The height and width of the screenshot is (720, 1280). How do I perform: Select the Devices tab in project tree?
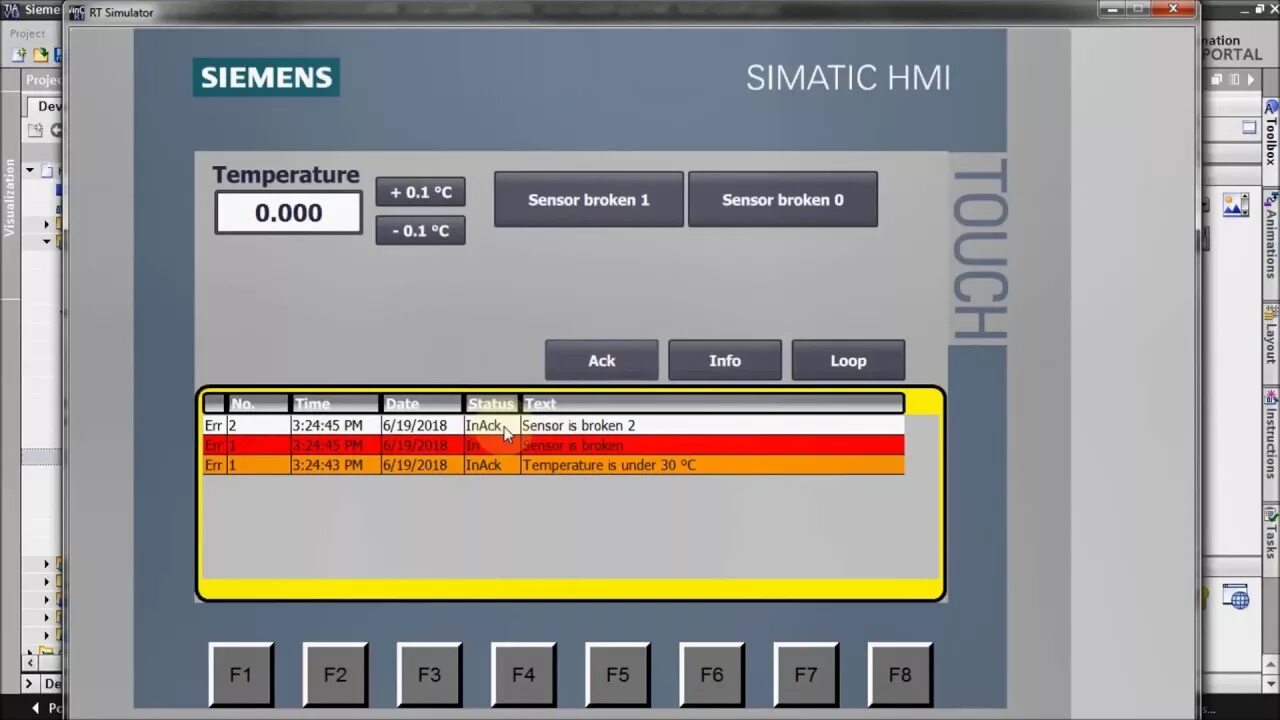coord(45,106)
